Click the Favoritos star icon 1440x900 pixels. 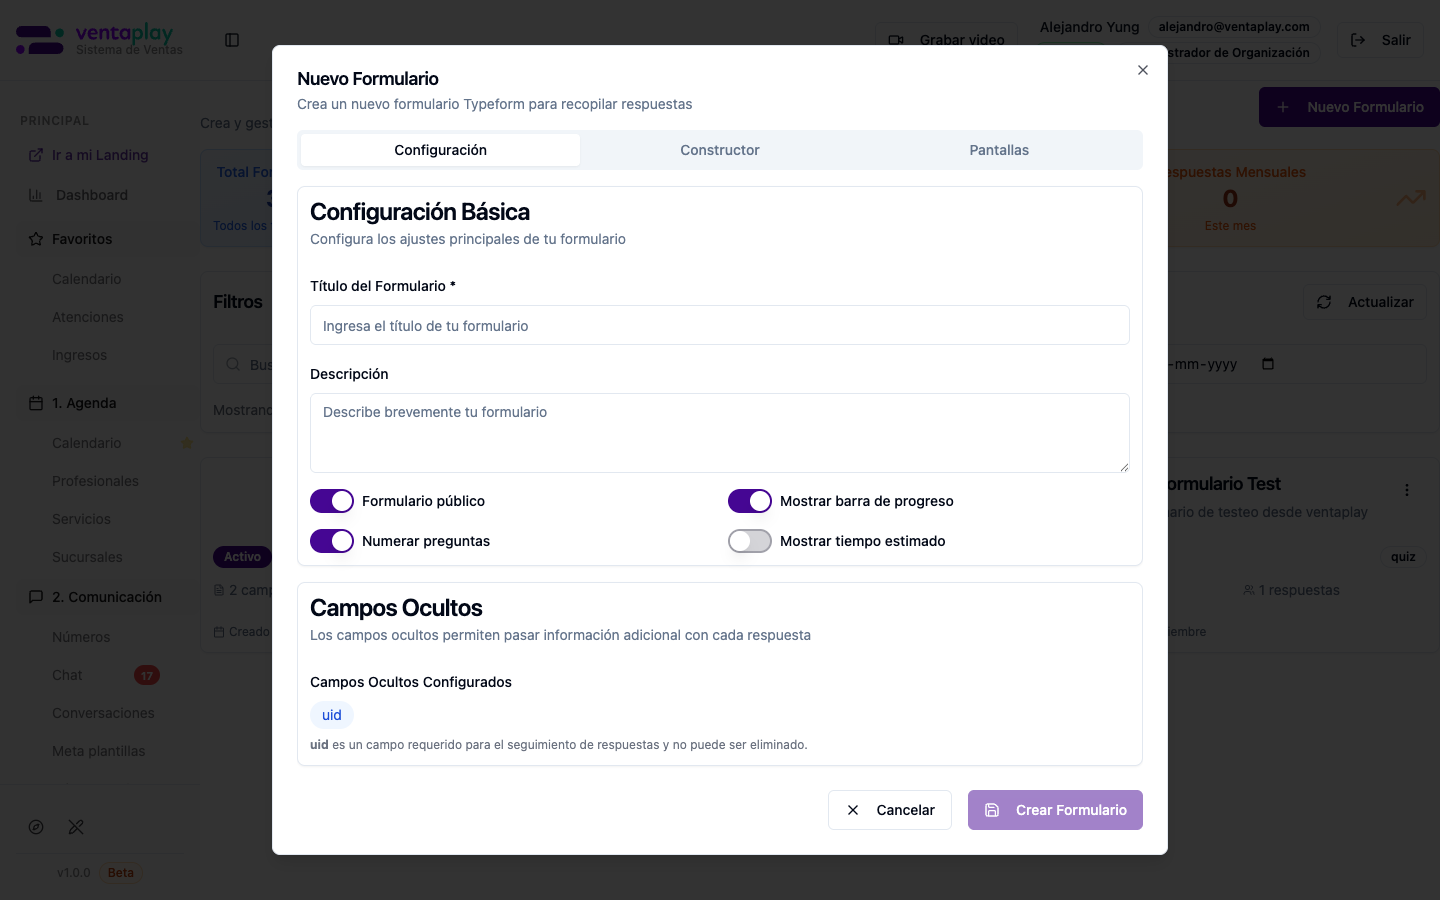(x=36, y=239)
